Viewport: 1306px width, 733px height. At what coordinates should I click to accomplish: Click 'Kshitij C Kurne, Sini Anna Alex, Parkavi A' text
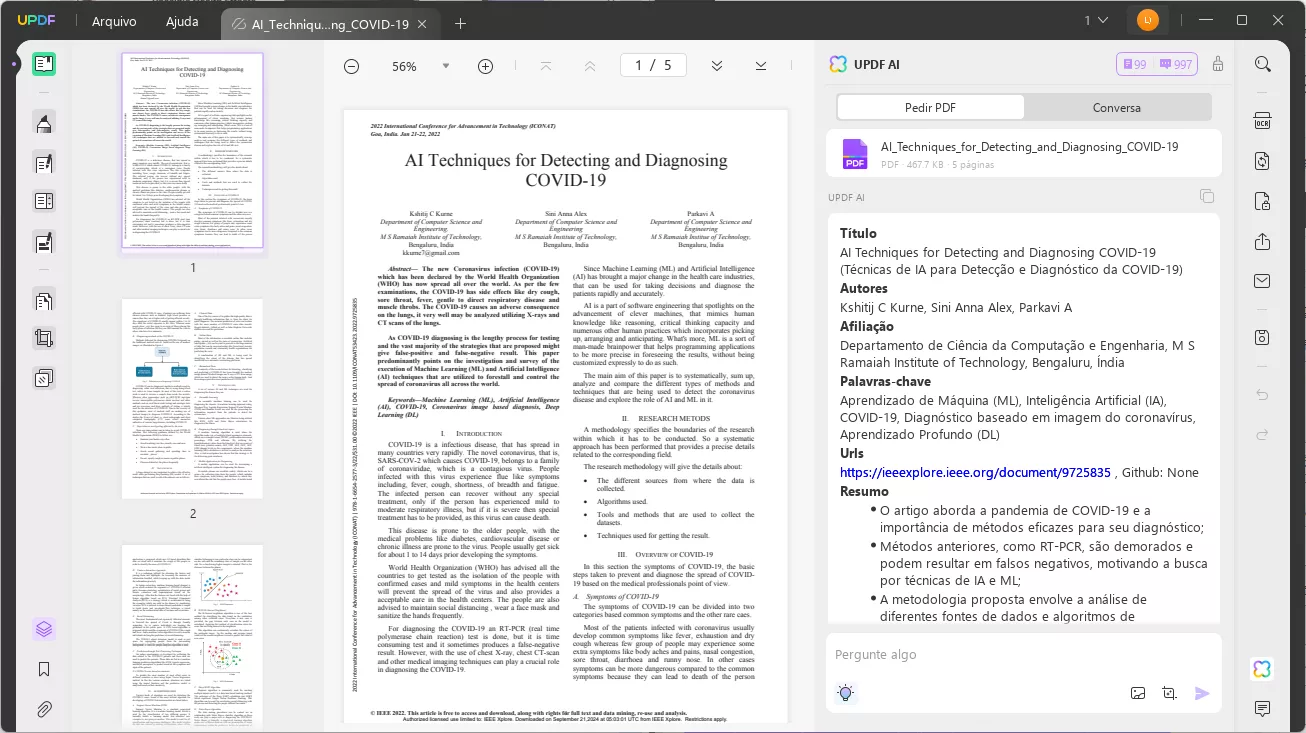point(956,307)
